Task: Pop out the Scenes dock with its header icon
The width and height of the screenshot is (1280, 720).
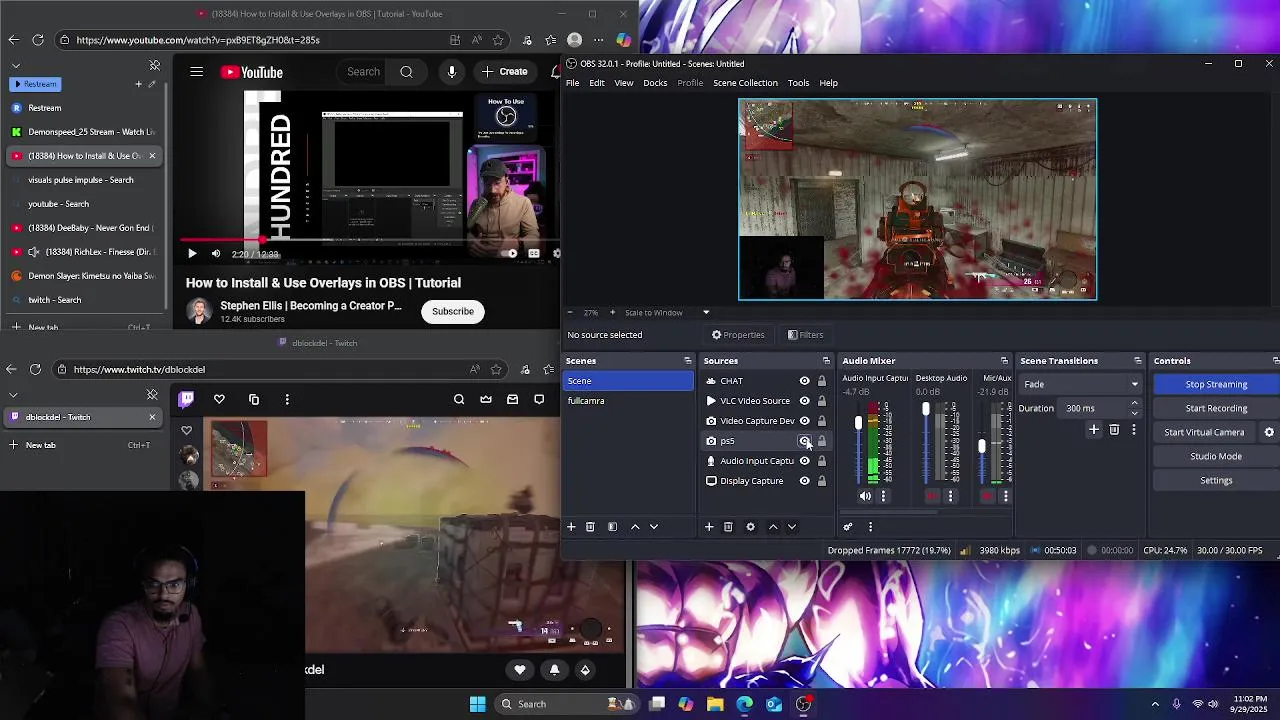Action: (687, 361)
